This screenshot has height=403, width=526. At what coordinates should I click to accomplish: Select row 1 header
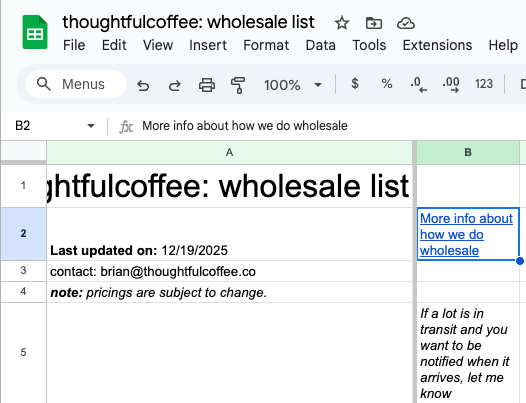[23, 186]
